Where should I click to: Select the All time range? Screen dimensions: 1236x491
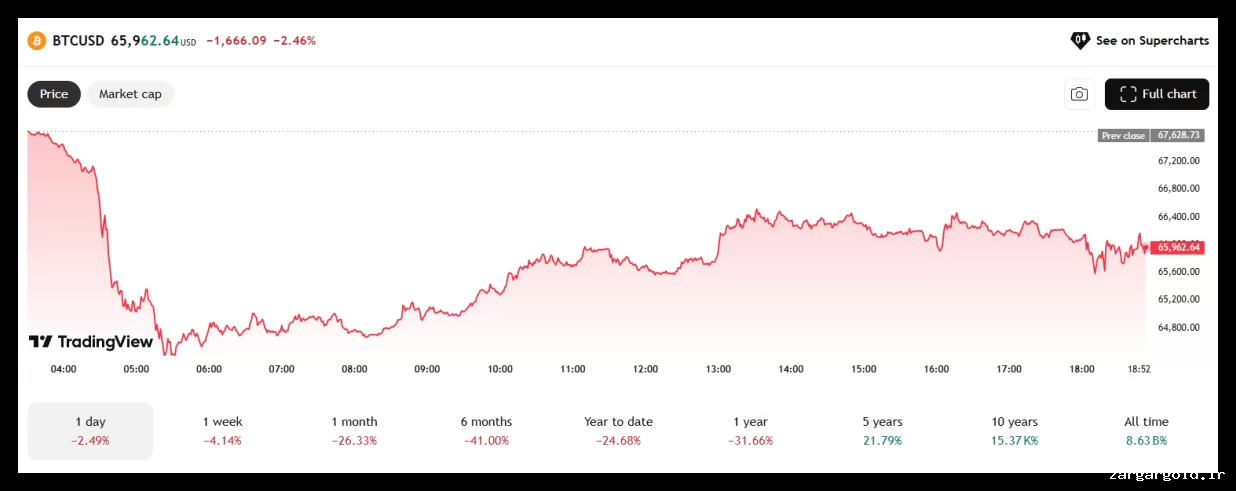click(x=1146, y=430)
